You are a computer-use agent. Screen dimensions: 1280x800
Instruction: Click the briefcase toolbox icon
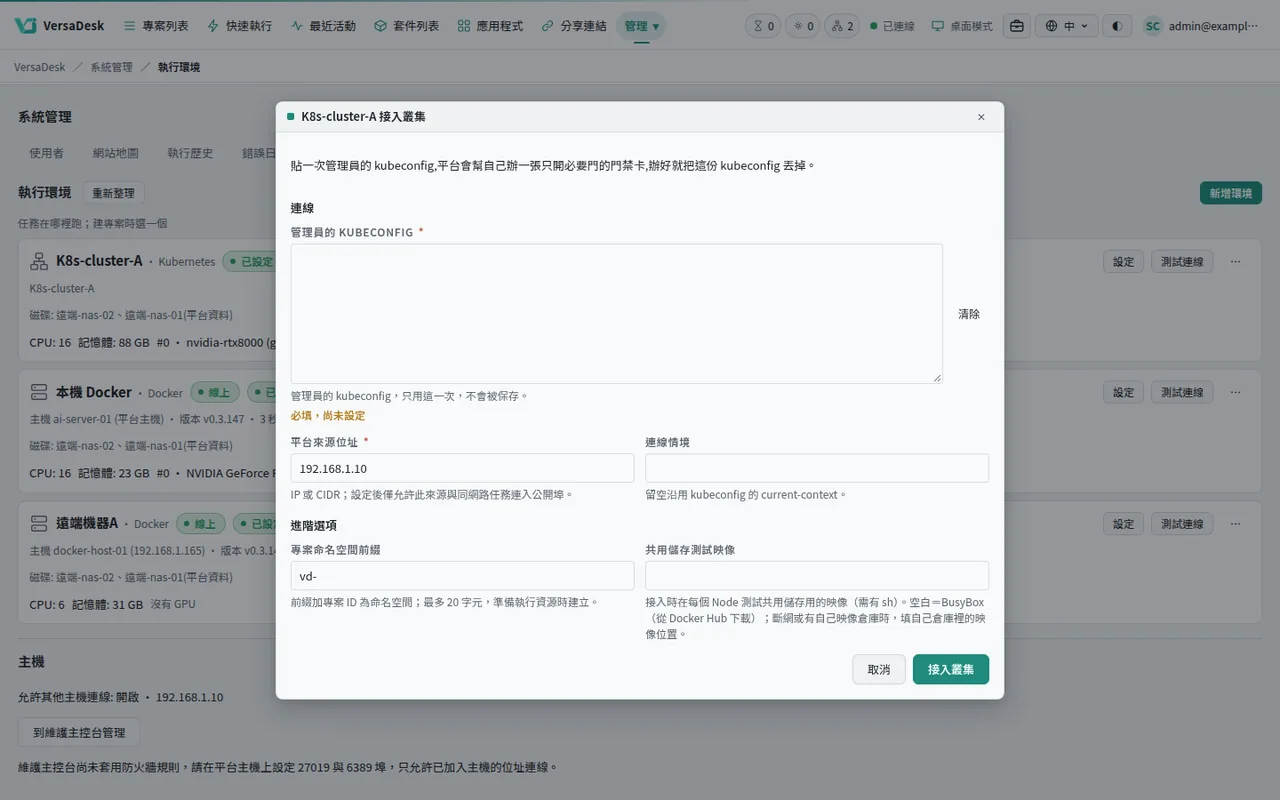point(1017,26)
